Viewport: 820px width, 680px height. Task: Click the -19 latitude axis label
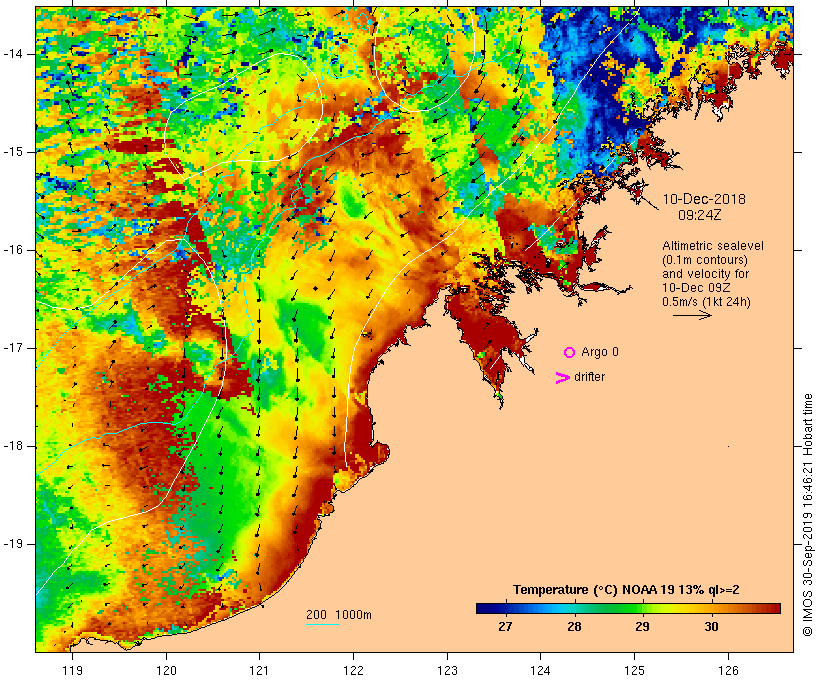point(12,545)
